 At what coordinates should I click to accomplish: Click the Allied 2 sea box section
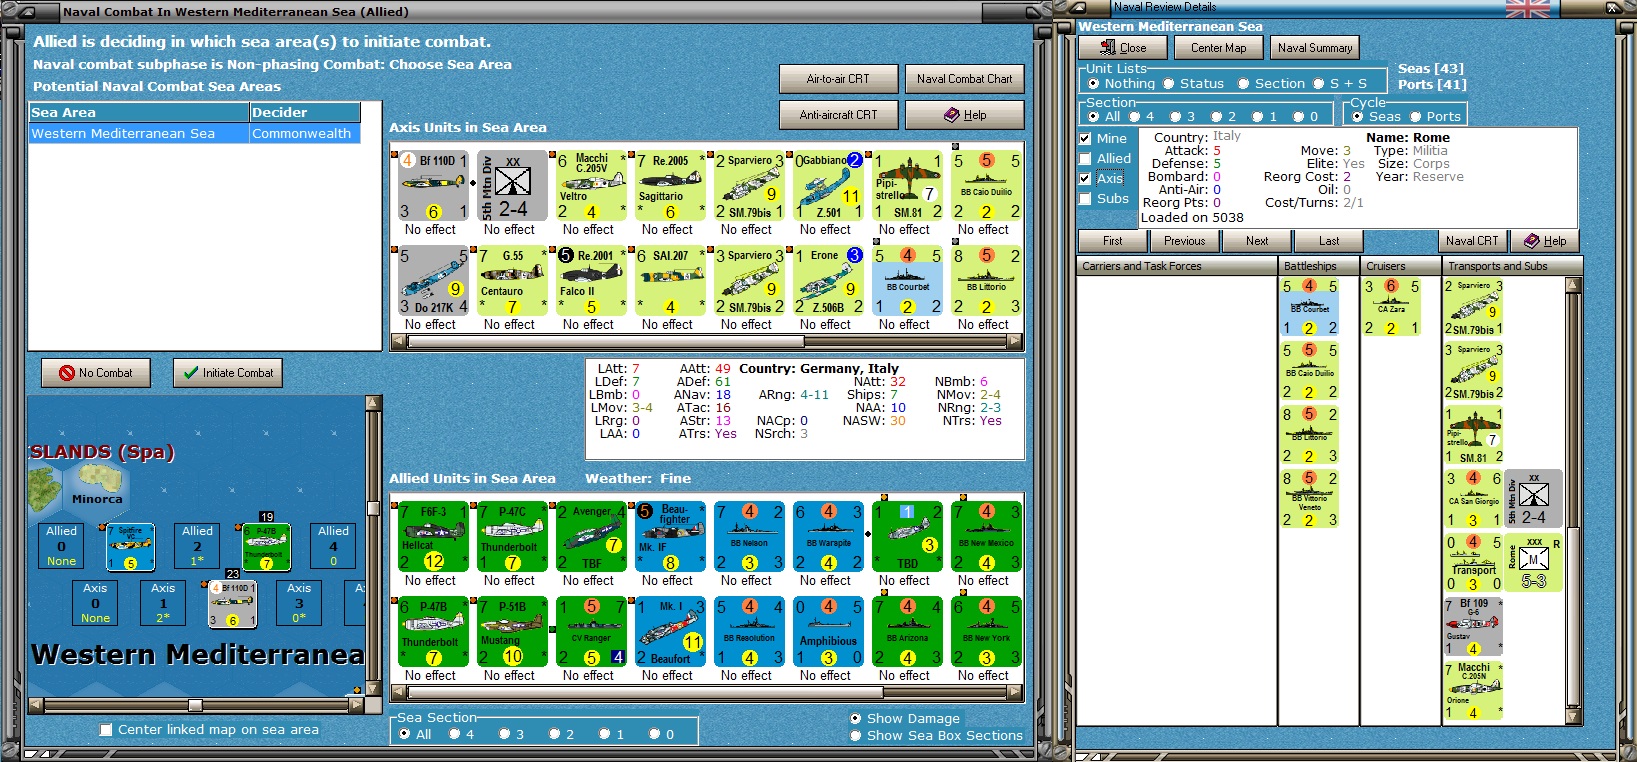pyautogui.click(x=197, y=546)
